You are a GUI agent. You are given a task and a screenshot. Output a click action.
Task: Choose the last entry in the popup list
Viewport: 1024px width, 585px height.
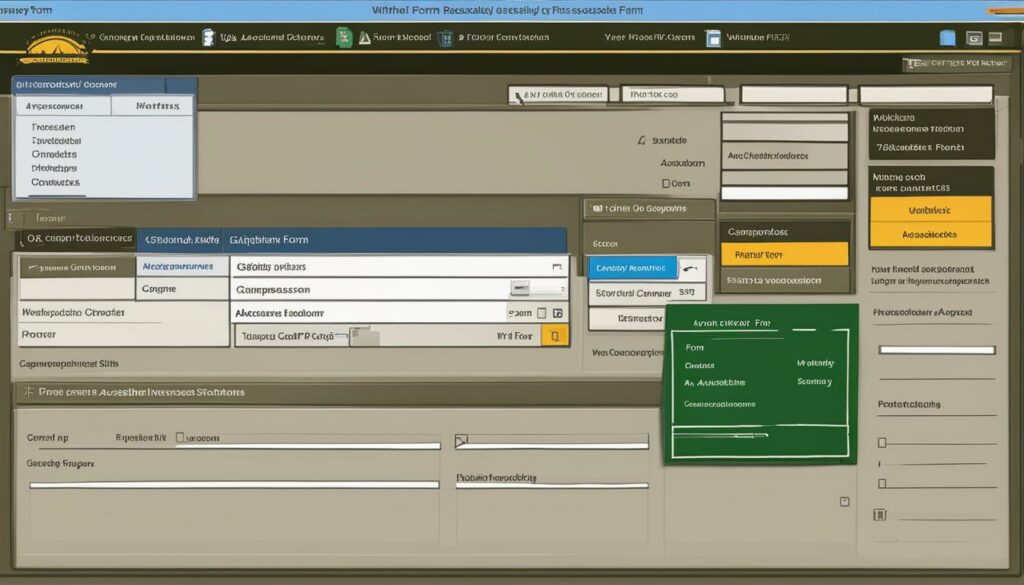(56, 182)
